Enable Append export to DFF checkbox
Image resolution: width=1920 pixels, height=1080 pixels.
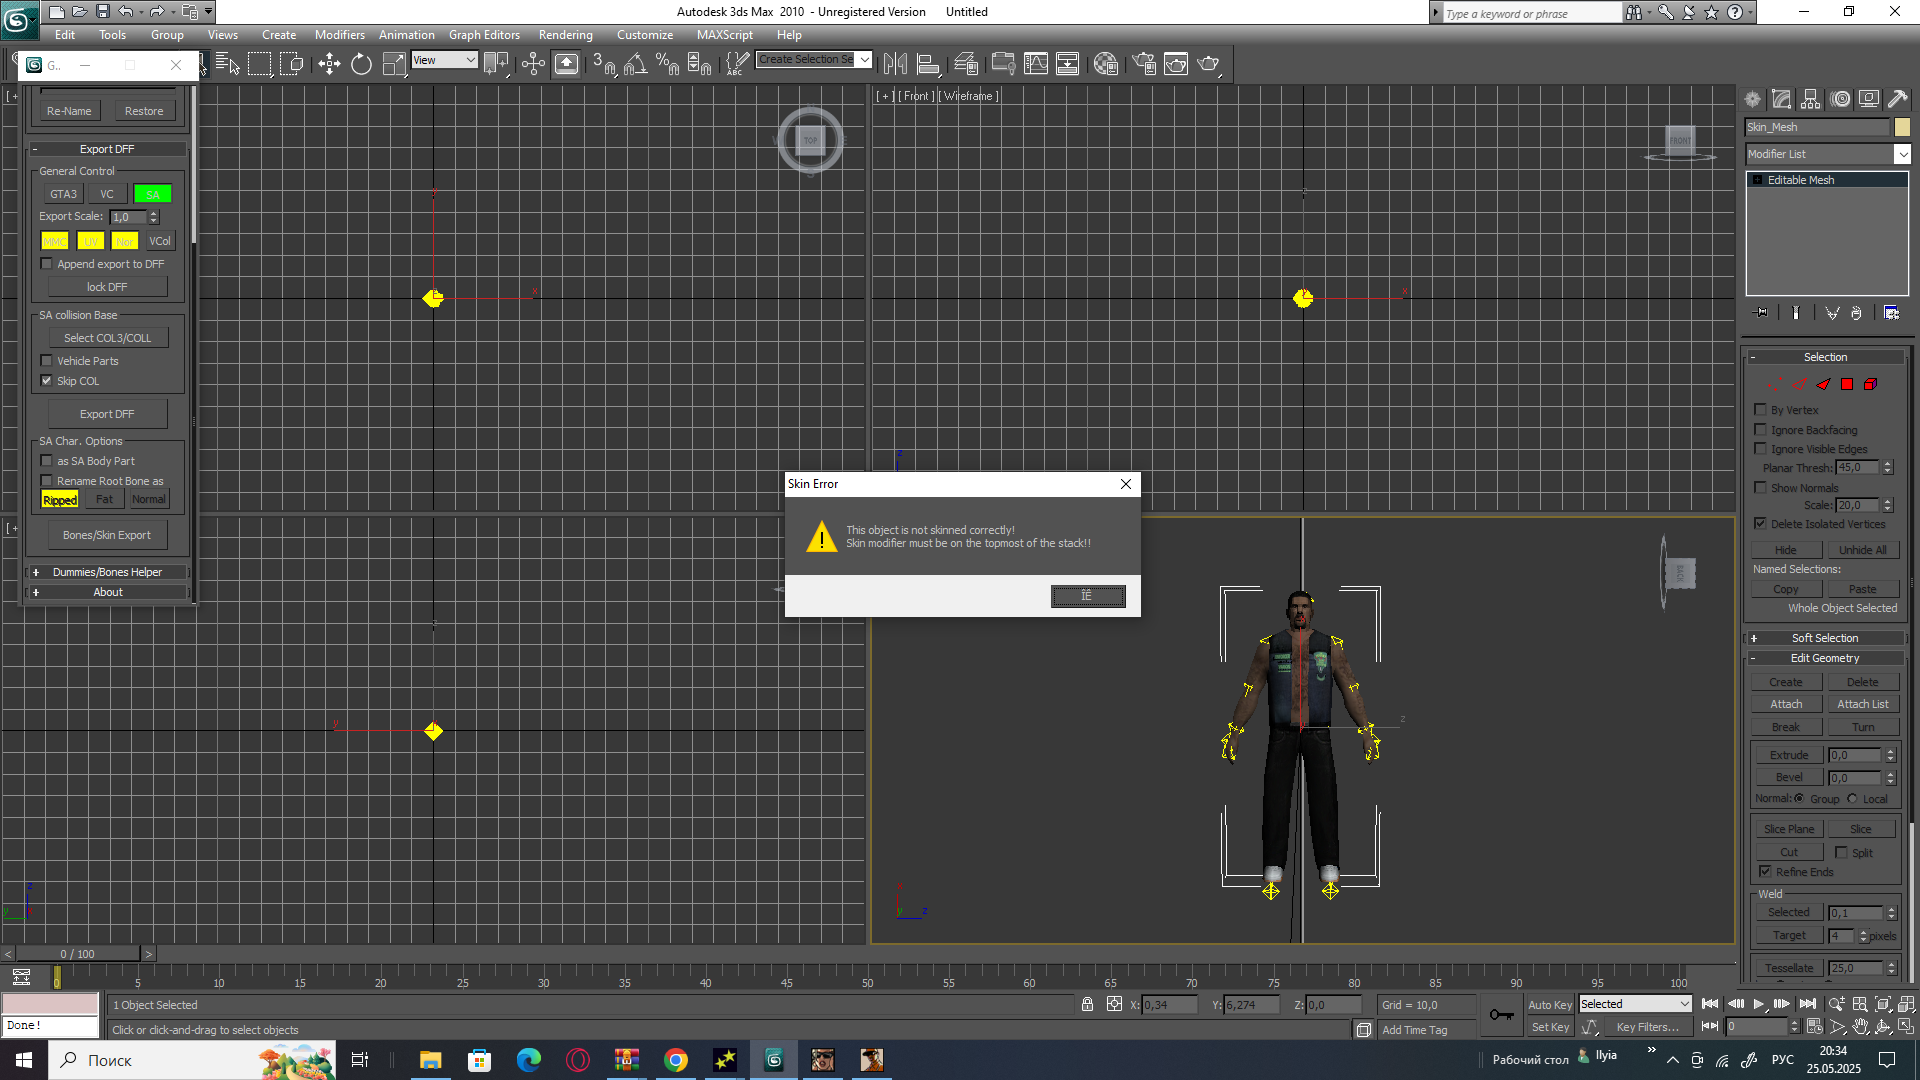(x=47, y=264)
